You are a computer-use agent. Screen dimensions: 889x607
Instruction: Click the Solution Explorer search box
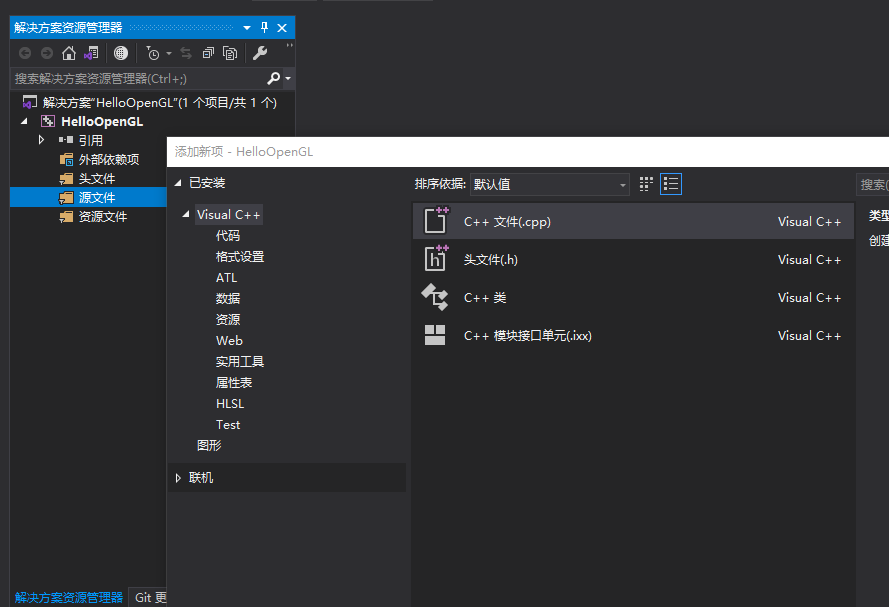click(x=130, y=78)
